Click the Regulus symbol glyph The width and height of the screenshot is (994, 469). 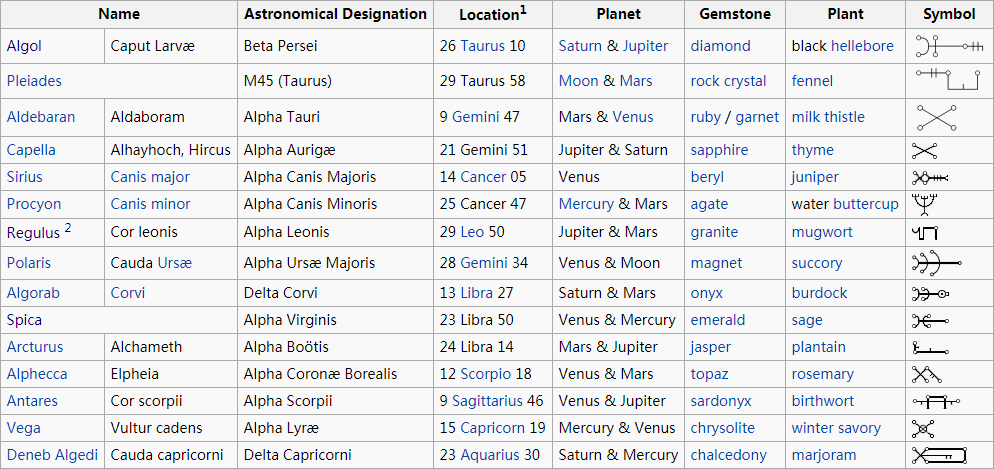[924, 233]
